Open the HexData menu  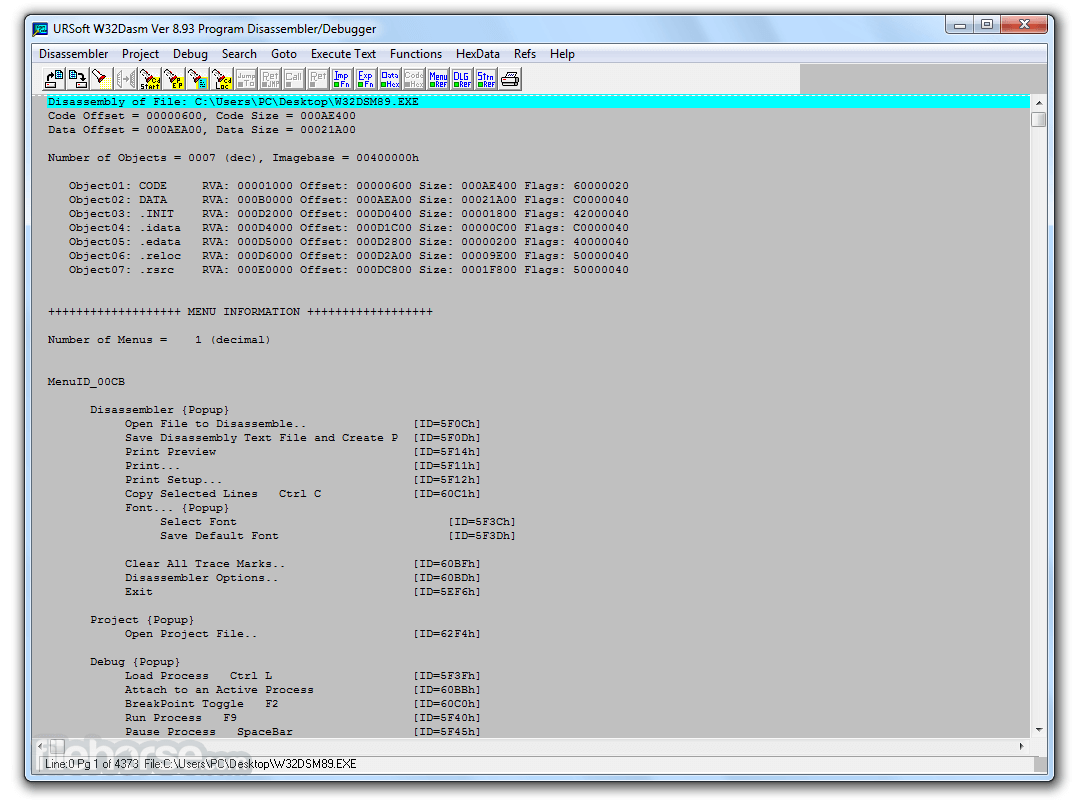point(478,54)
